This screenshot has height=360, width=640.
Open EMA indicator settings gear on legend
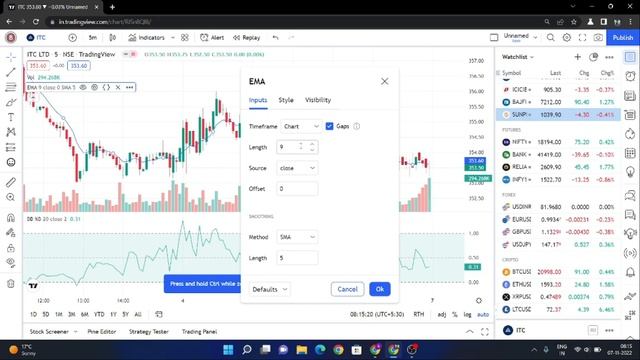[94, 87]
